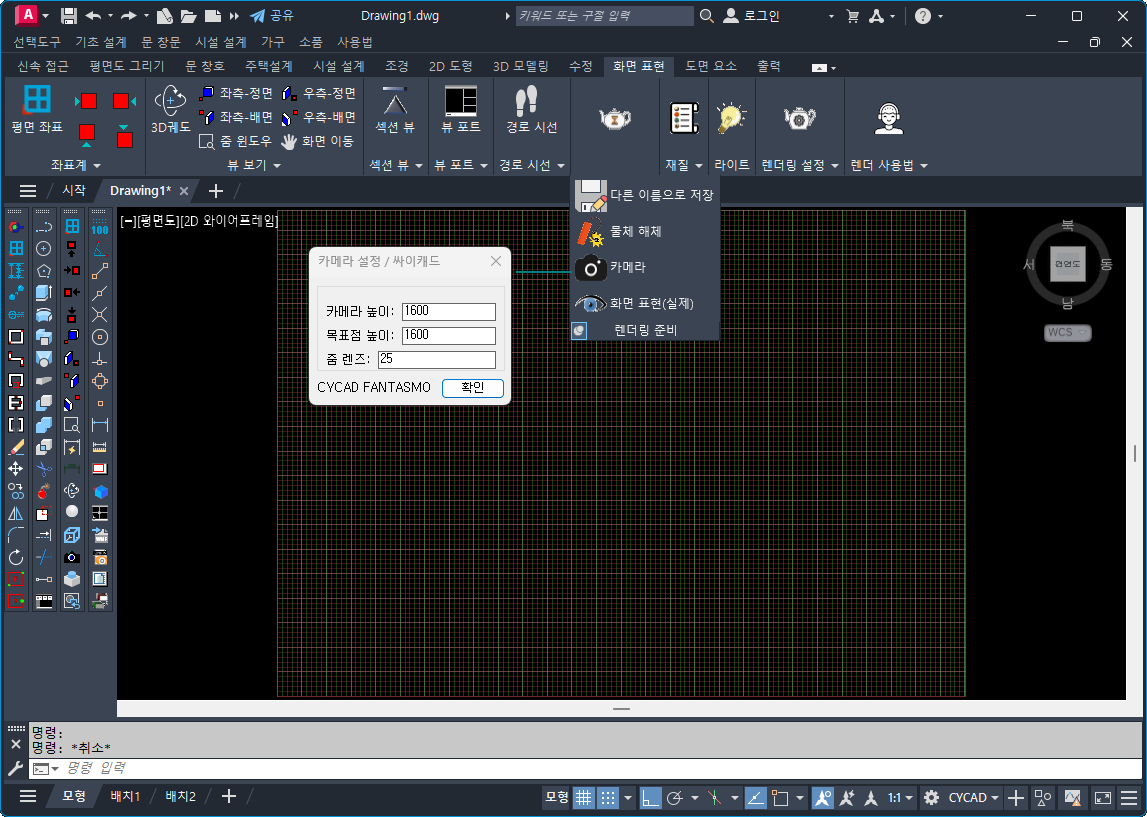Click the 섹션 뷰 icon
The image size is (1147, 817).
(394, 102)
